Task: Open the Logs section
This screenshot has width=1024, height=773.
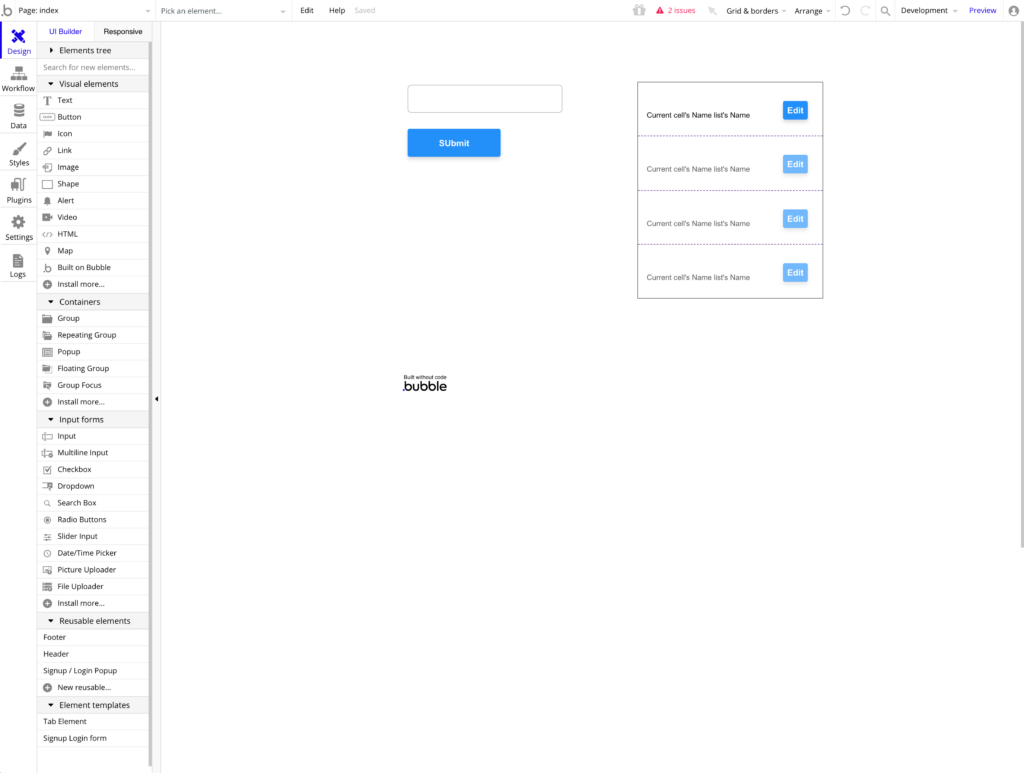Action: (18, 265)
